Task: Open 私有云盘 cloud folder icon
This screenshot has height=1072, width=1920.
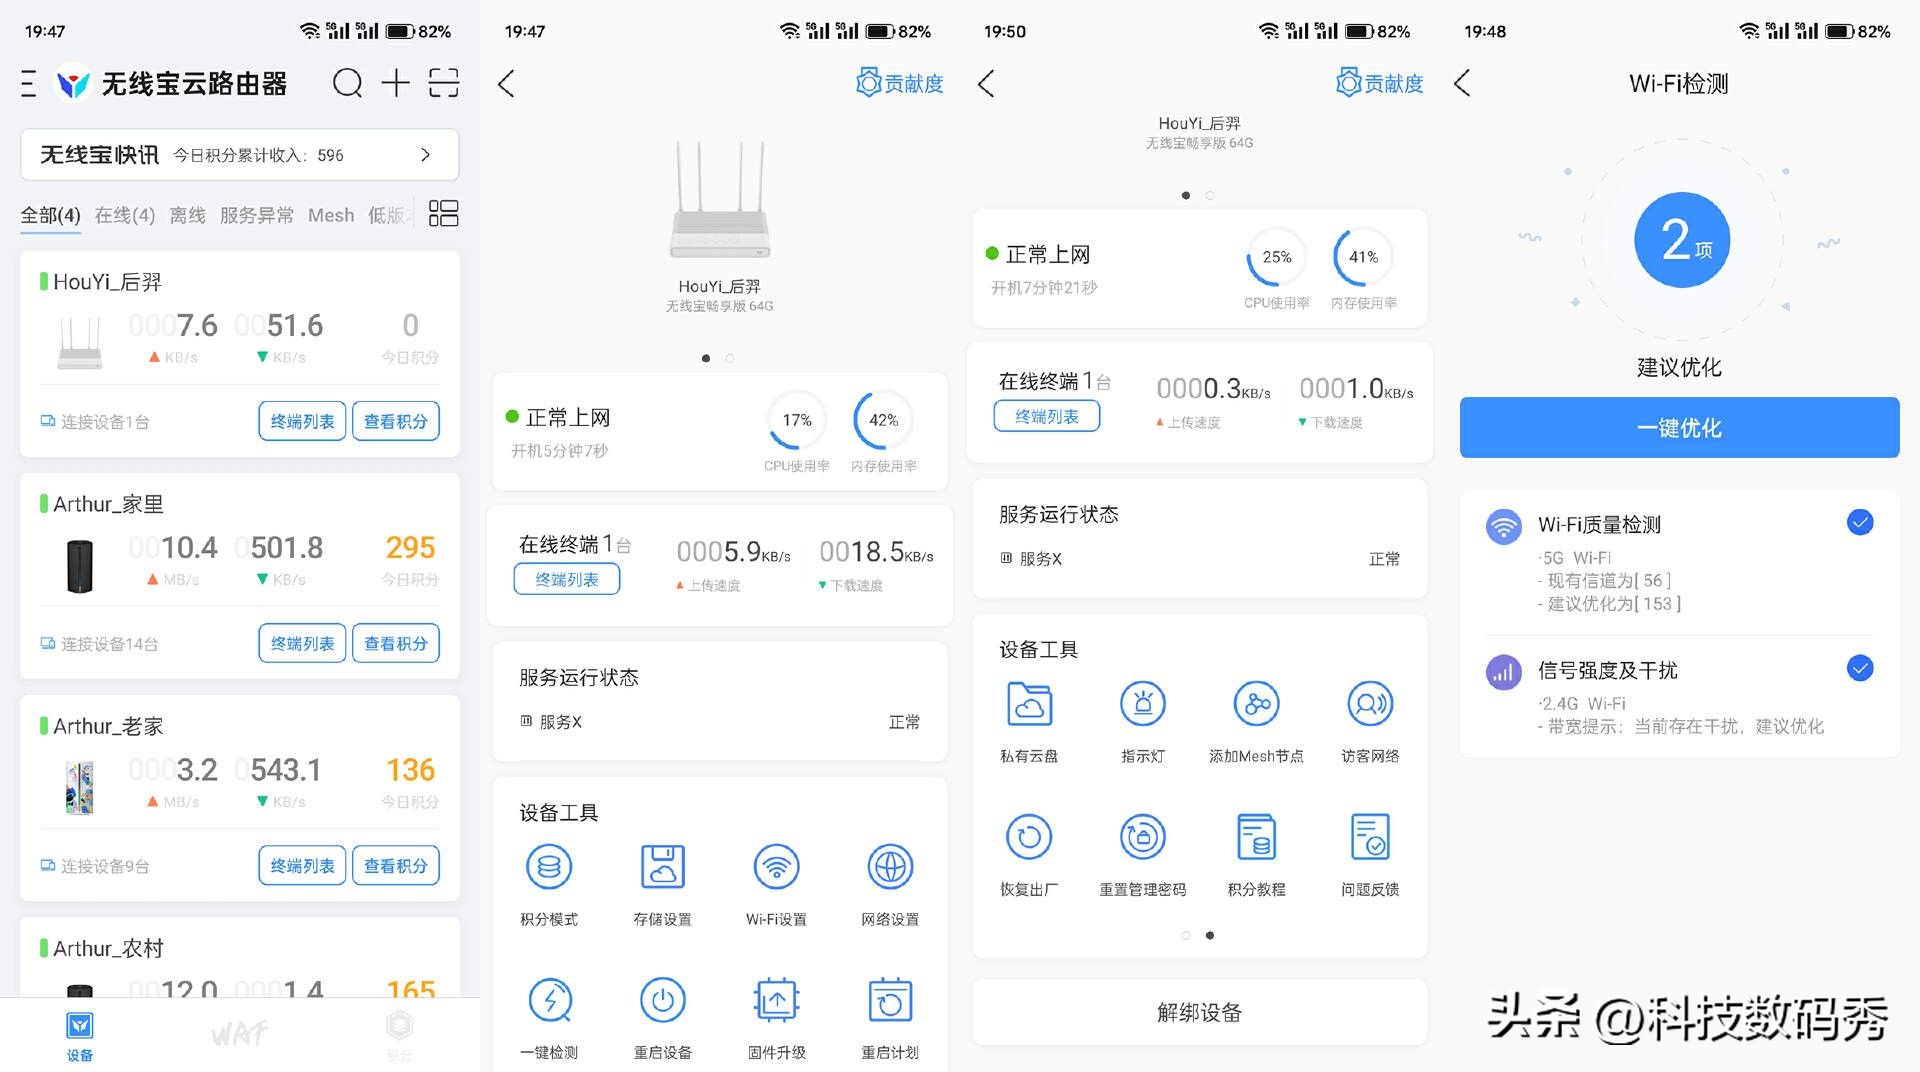Action: click(x=1029, y=704)
